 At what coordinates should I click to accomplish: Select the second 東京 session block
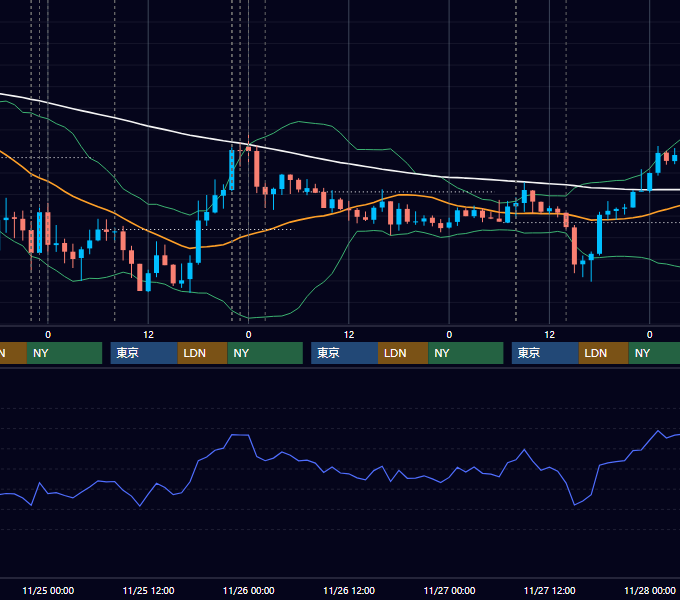point(344,353)
